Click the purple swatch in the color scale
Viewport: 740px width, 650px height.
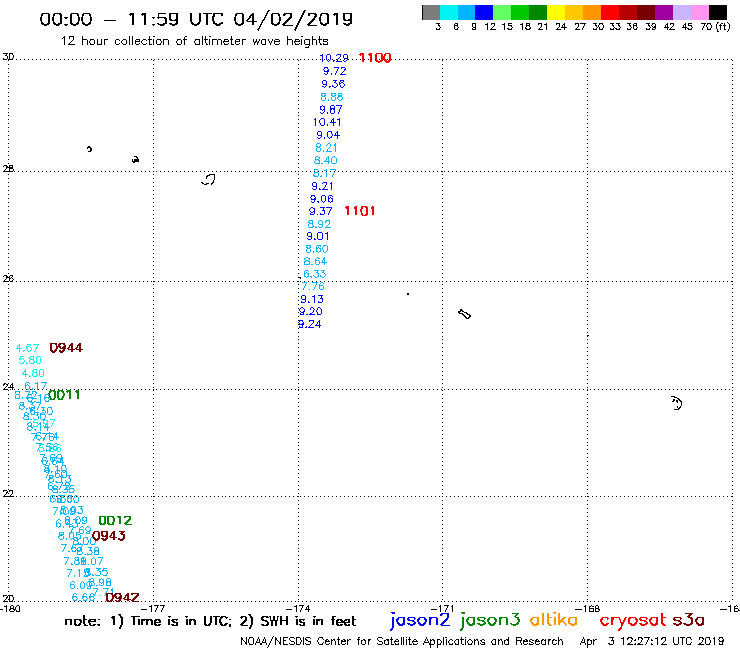pos(664,12)
